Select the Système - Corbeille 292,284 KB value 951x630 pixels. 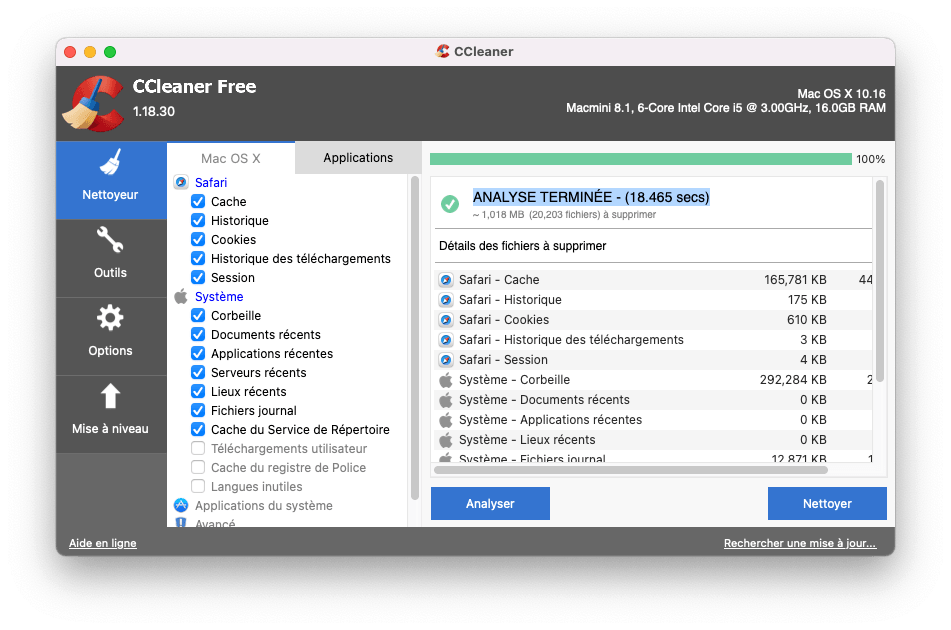pyautogui.click(x=793, y=380)
